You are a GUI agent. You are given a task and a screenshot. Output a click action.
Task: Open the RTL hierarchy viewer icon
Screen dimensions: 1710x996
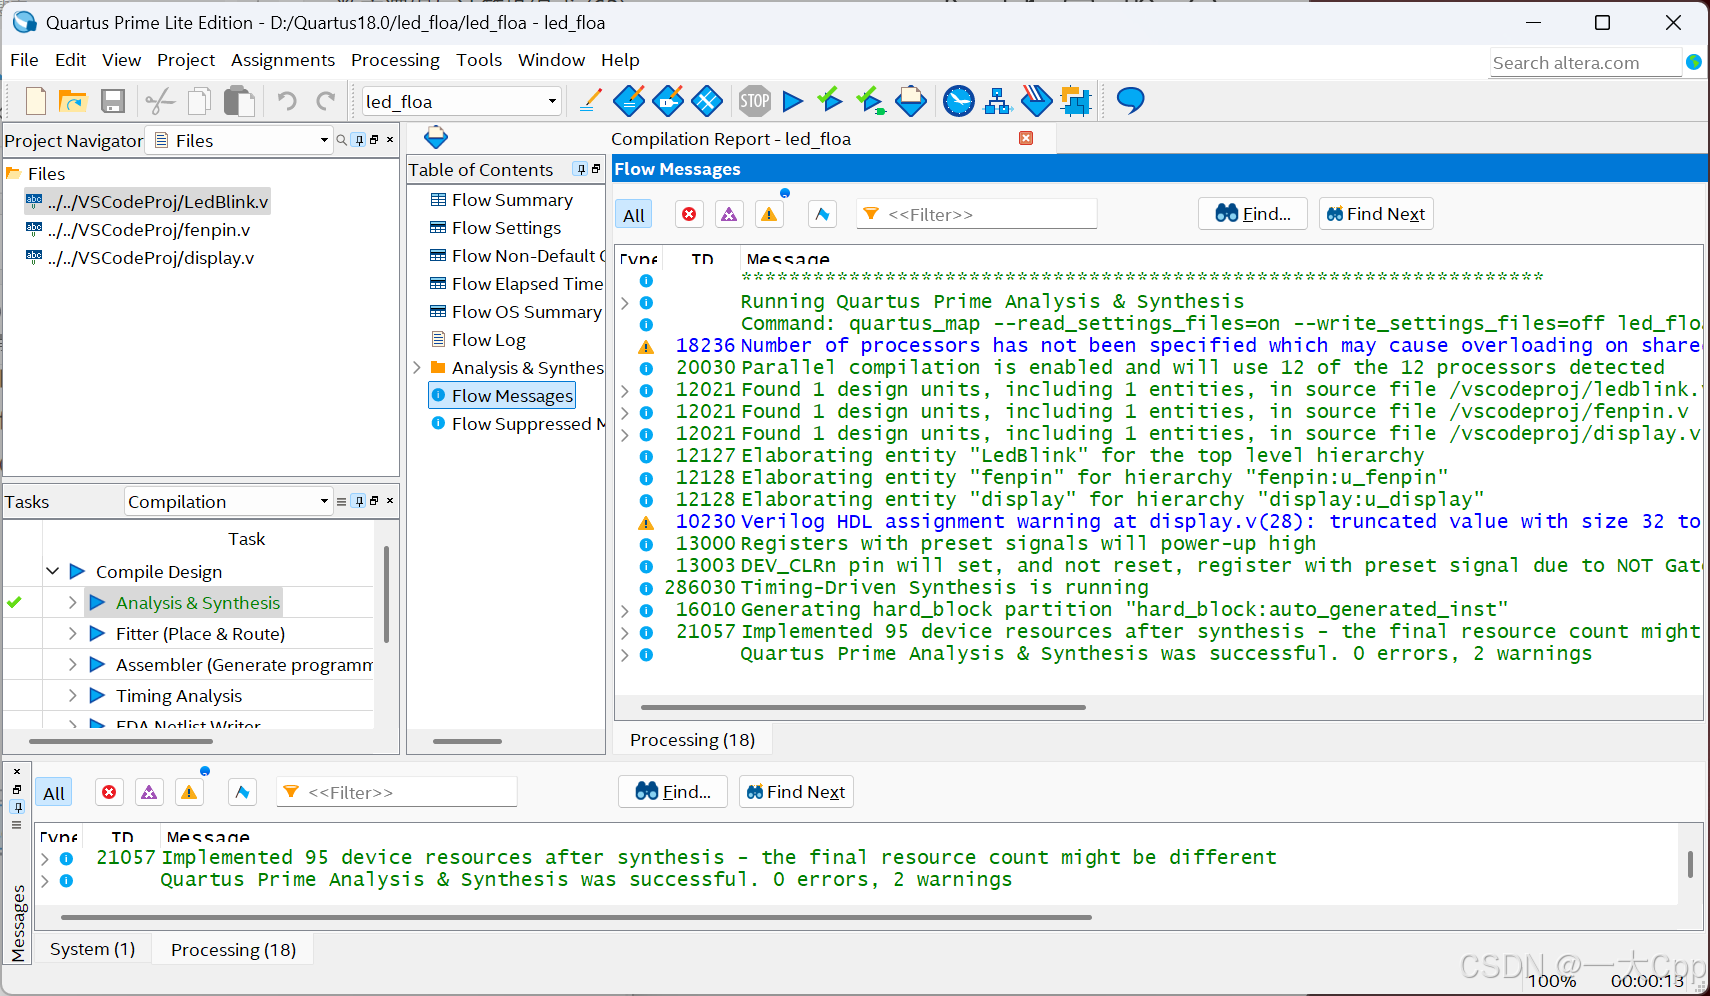click(998, 101)
